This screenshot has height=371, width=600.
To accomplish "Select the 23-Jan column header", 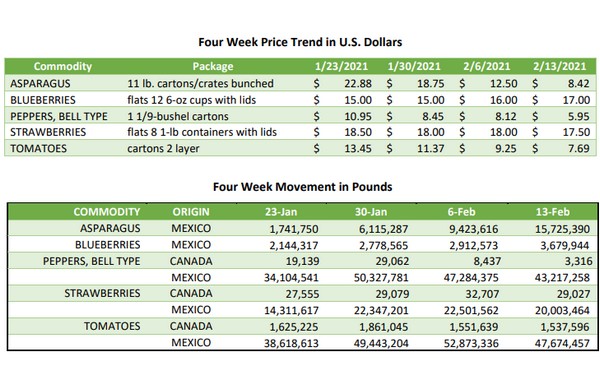I will (x=281, y=212).
